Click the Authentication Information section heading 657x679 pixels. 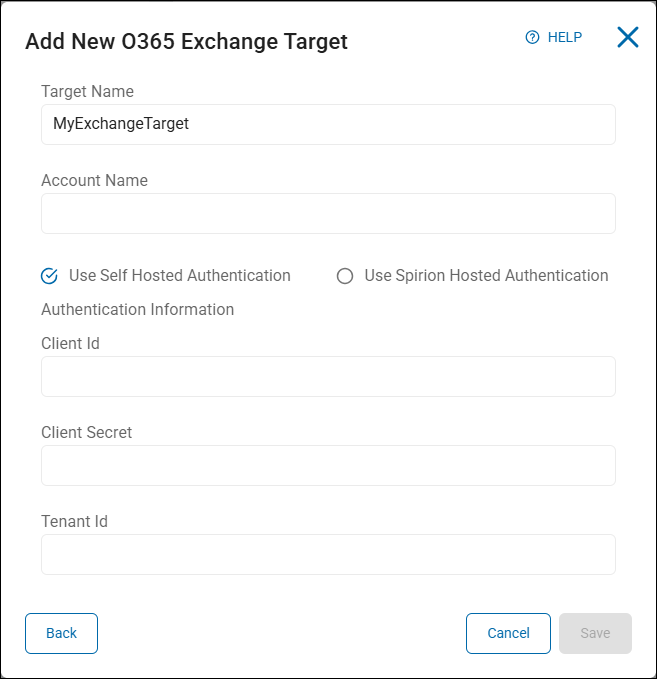(137, 310)
